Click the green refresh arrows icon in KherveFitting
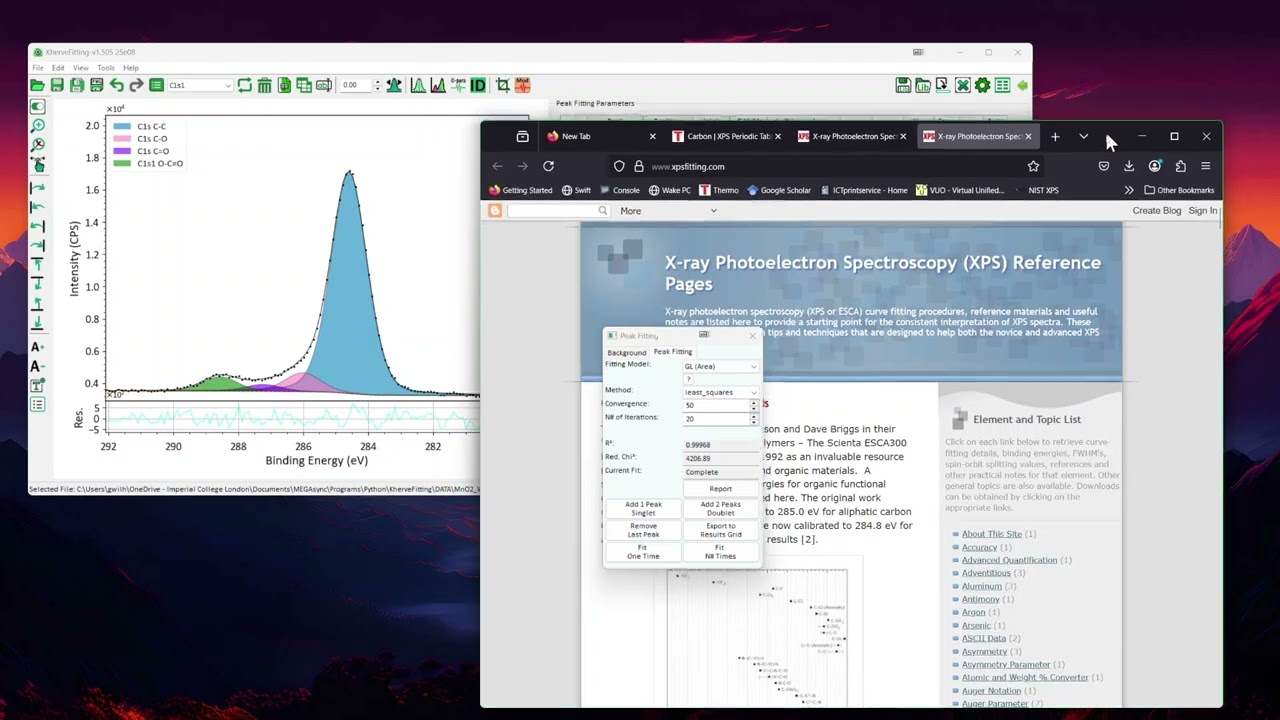The width and height of the screenshot is (1280, 720). [244, 86]
